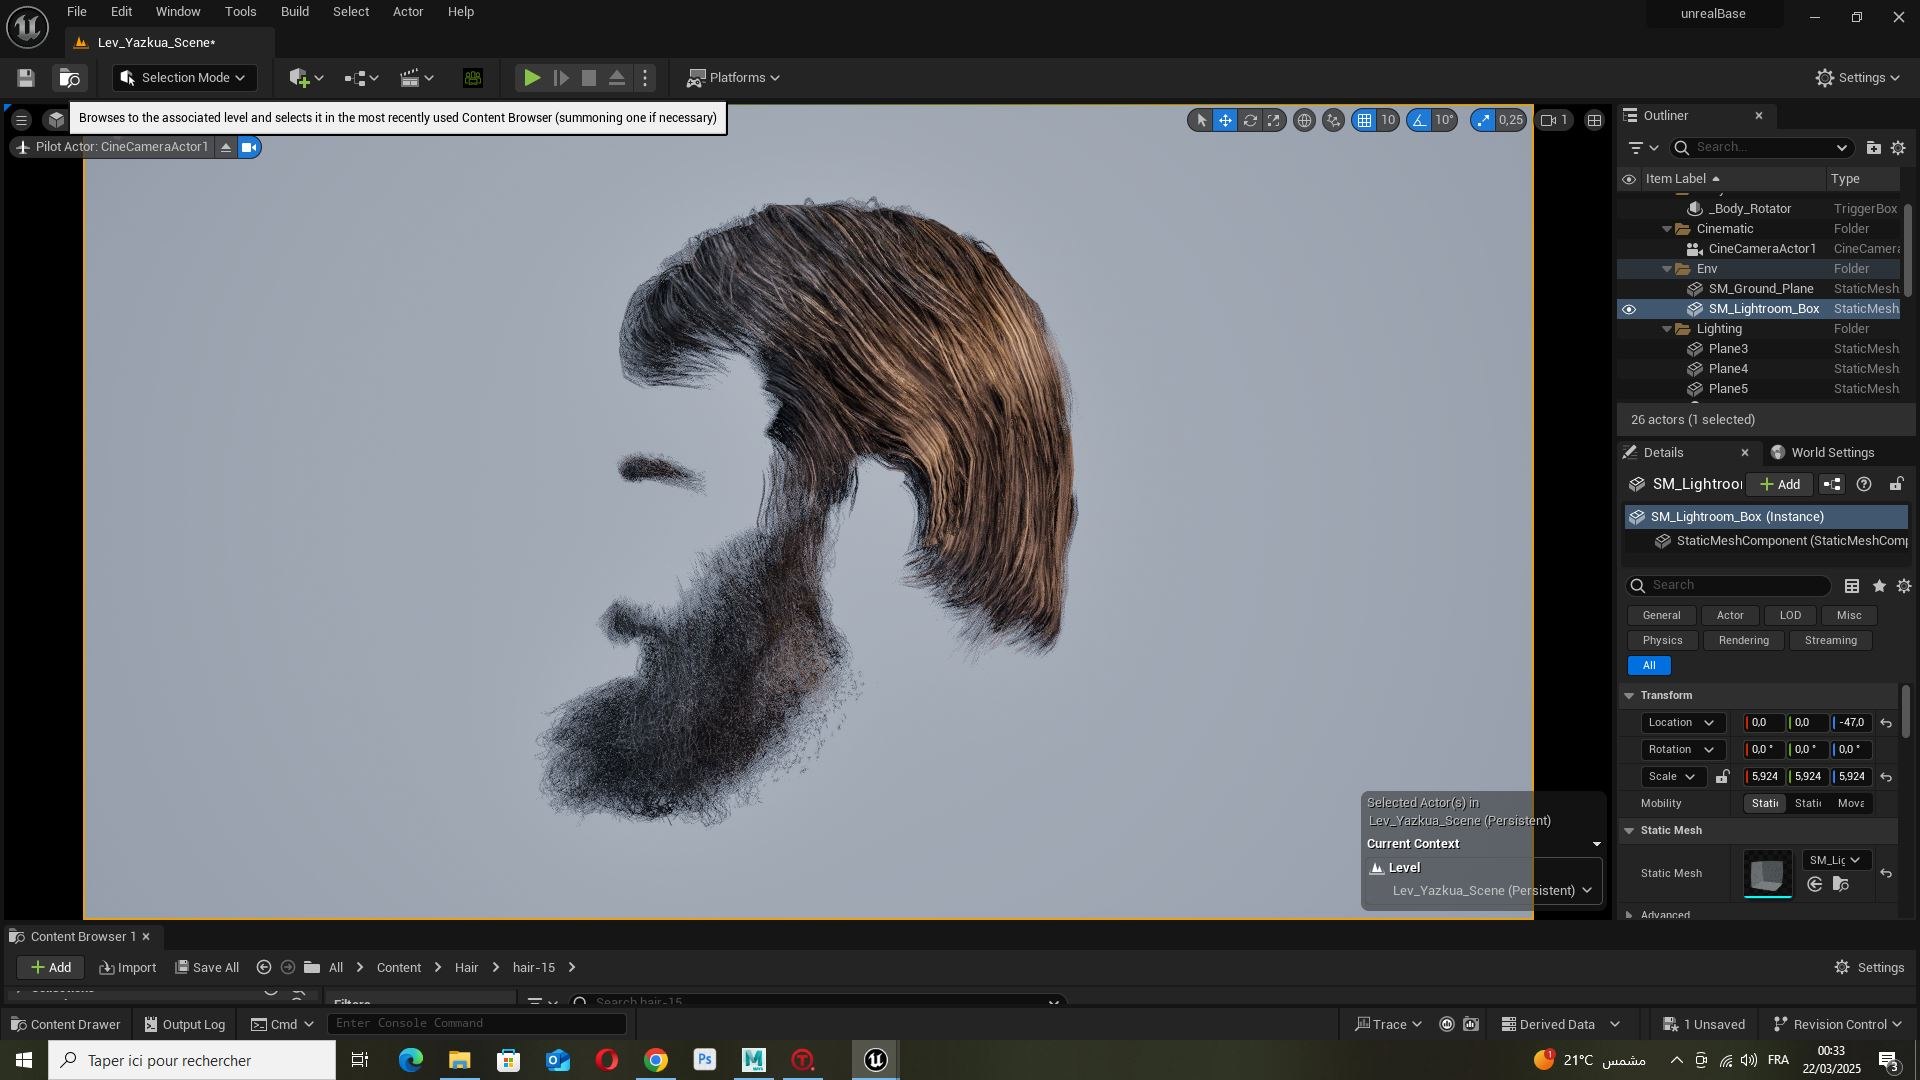Toggle the blue camera view for pilot actor
Screen dimensions: 1920x1080
(249, 147)
